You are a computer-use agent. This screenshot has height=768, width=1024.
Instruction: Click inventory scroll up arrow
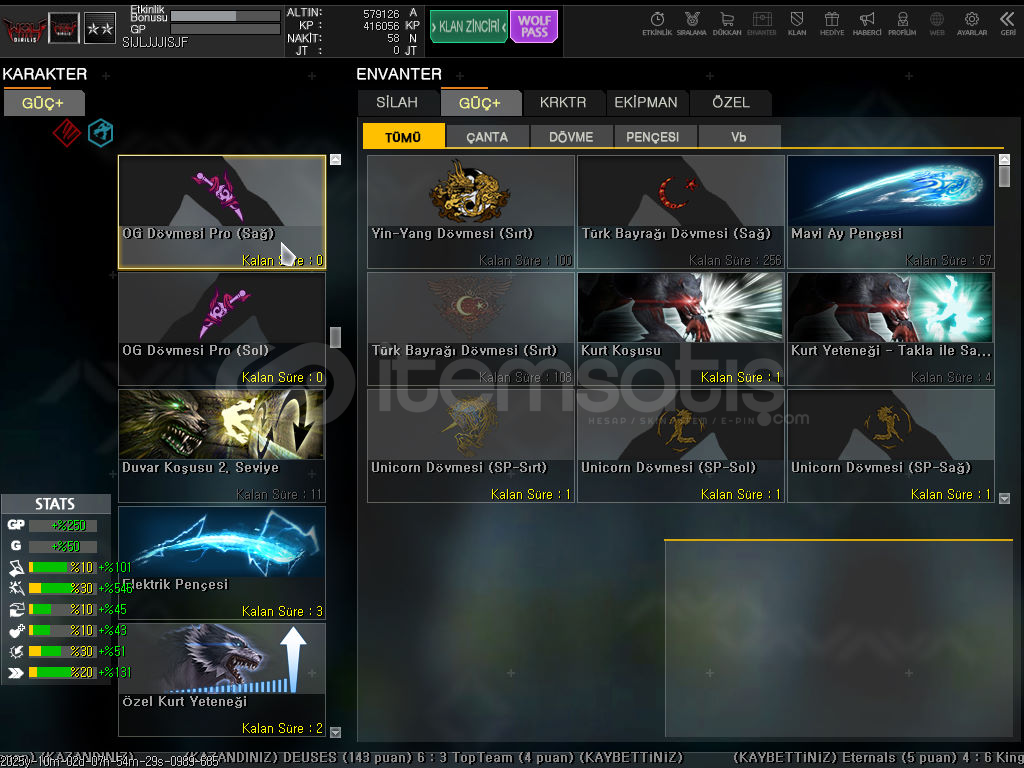[1004, 159]
